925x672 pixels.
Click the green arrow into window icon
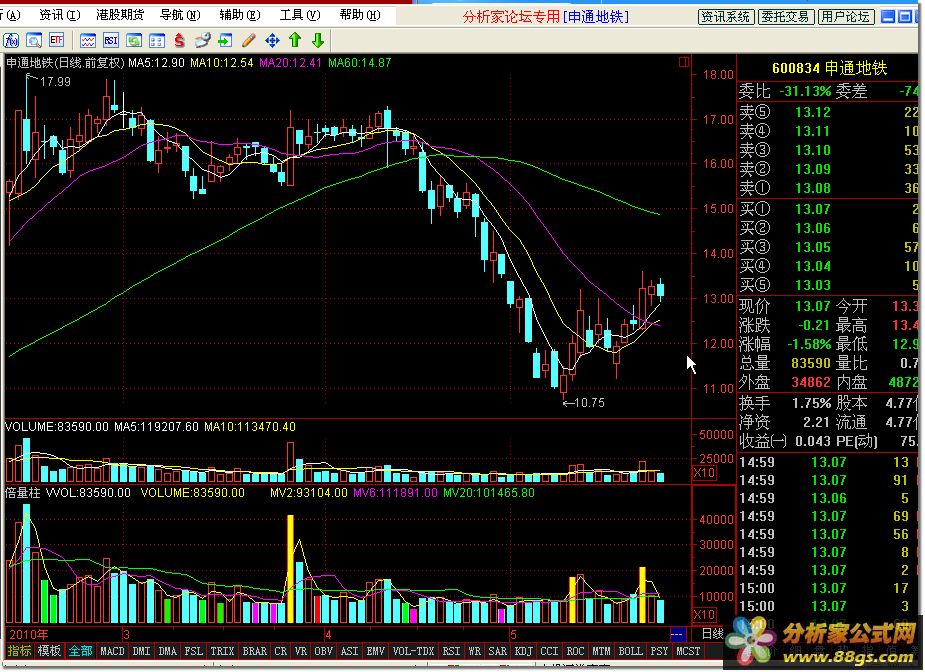[225, 40]
